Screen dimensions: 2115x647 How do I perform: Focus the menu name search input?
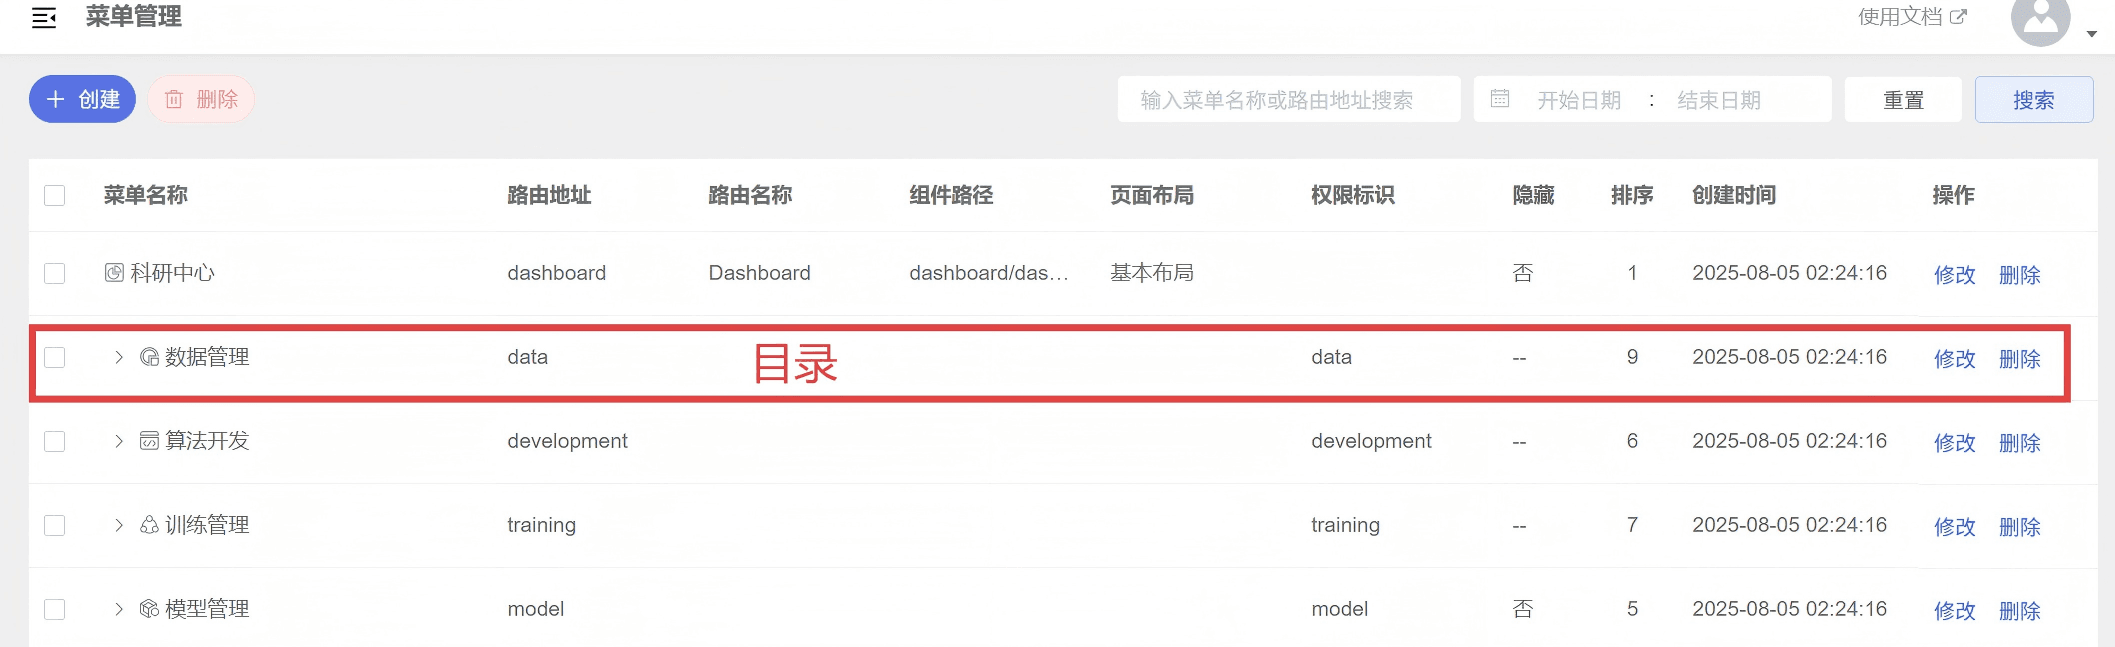click(x=1288, y=100)
